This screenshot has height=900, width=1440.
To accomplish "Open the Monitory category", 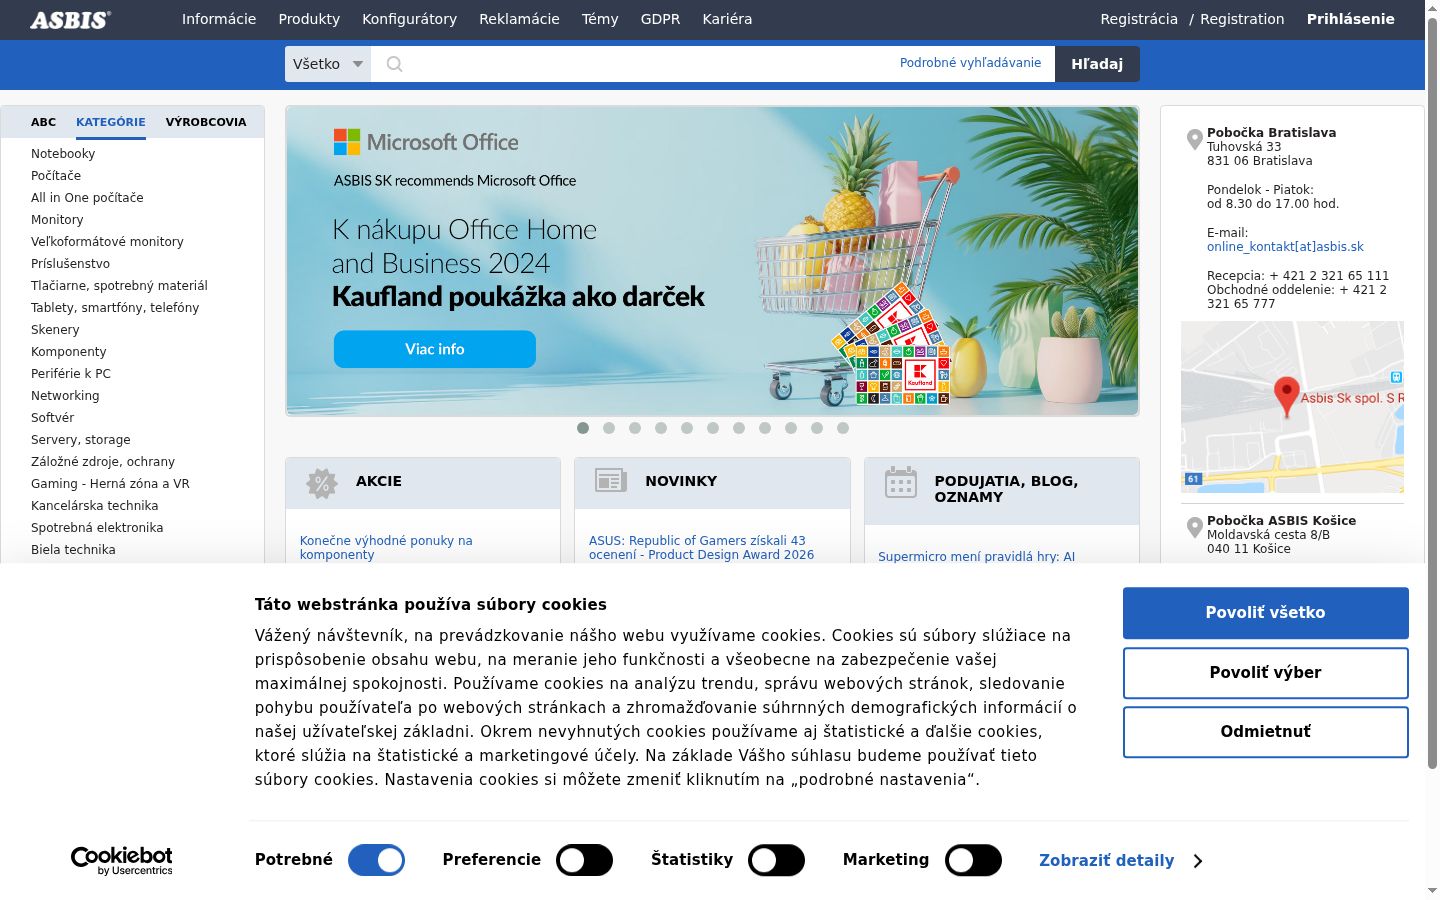I will 57,220.
